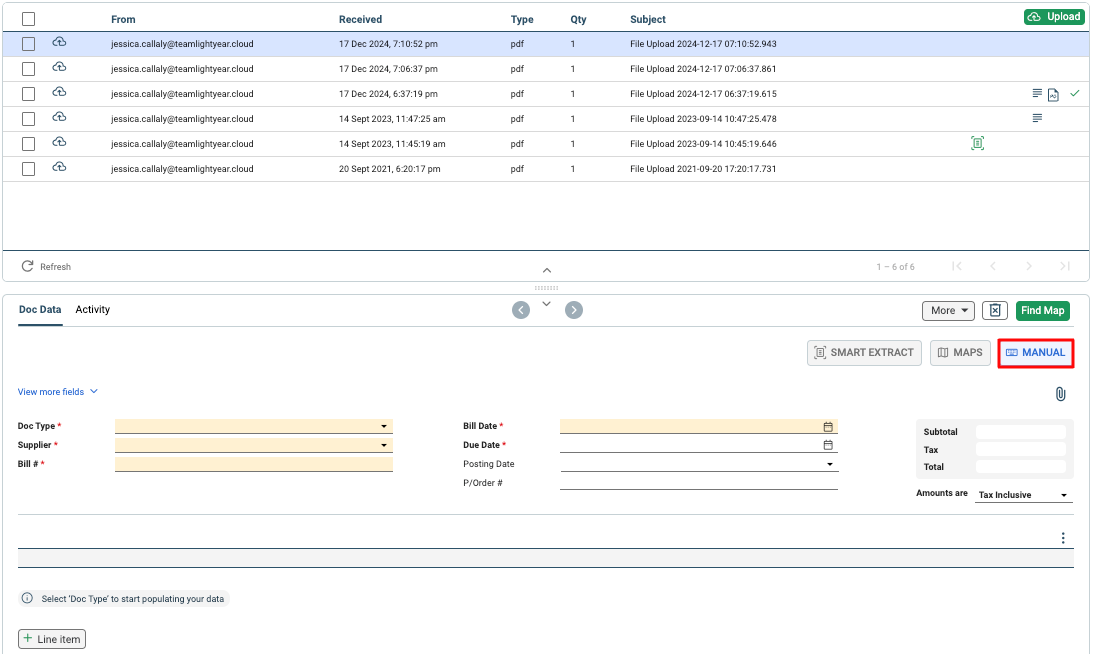Select the SMART EXTRACT mode

pos(864,353)
